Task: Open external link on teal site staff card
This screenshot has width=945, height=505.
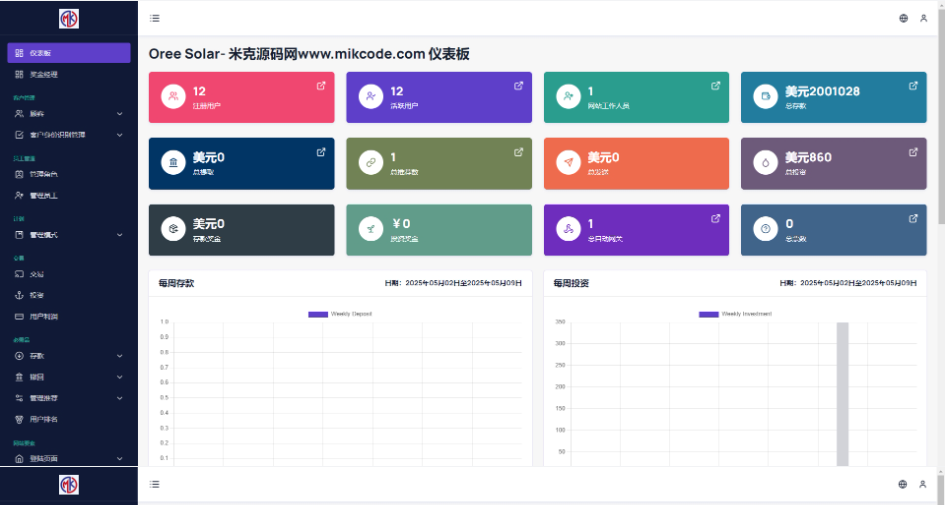Action: point(715,86)
